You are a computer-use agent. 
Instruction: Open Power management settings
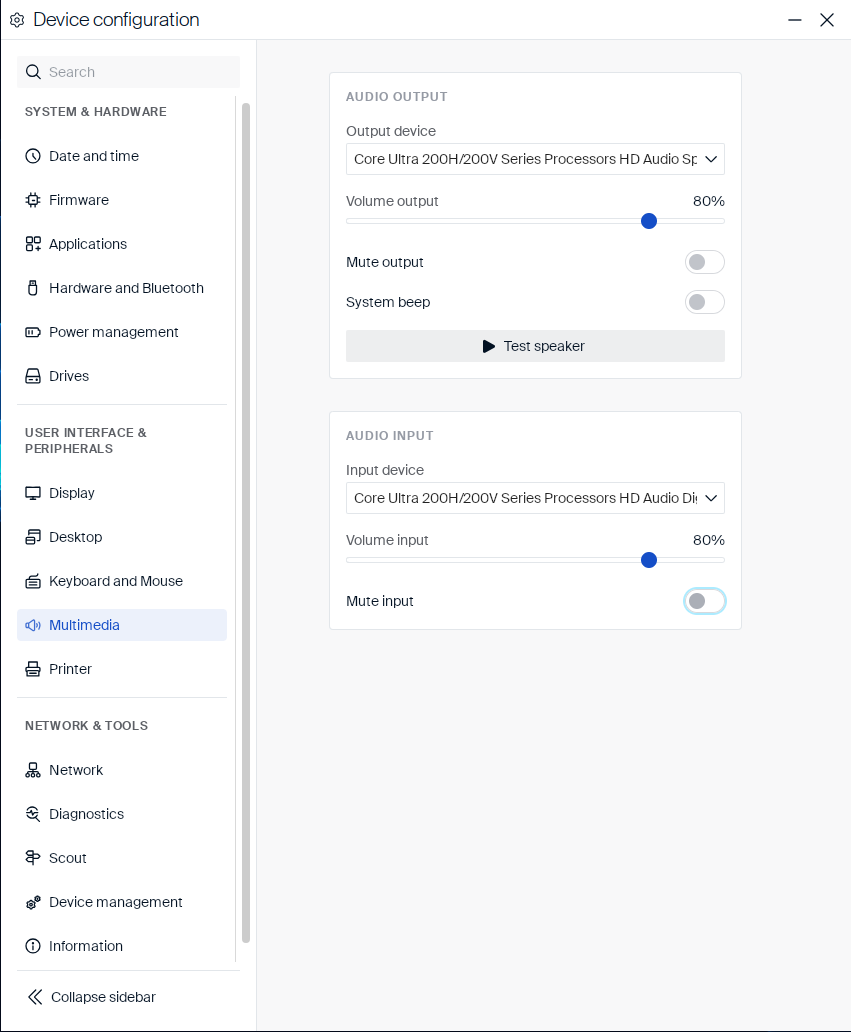[122, 332]
